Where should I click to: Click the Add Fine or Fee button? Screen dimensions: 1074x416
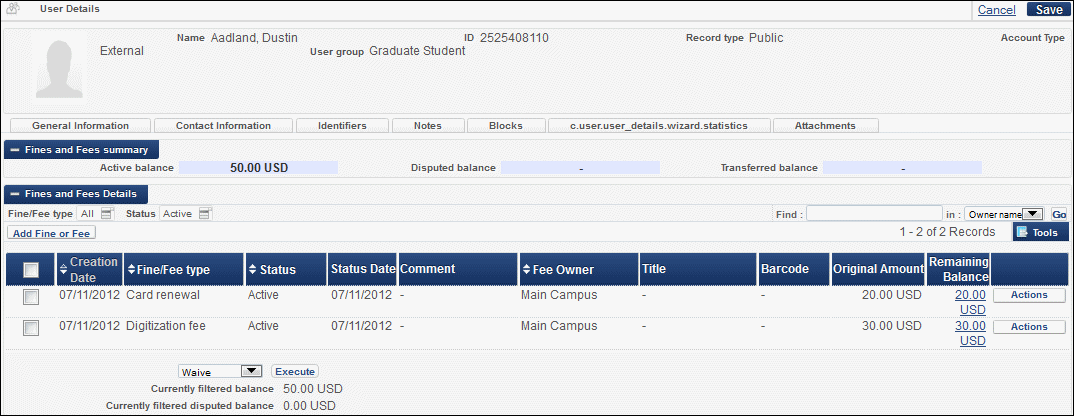click(x=51, y=233)
